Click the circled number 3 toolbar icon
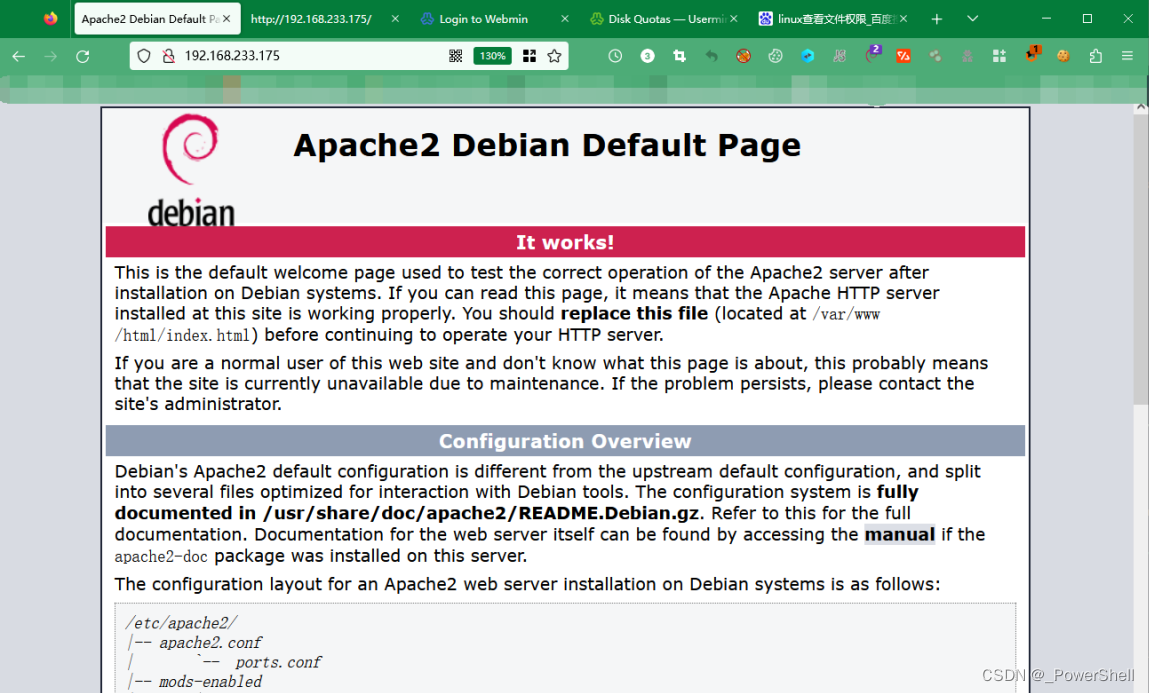Image resolution: width=1149 pixels, height=693 pixels. click(x=647, y=56)
